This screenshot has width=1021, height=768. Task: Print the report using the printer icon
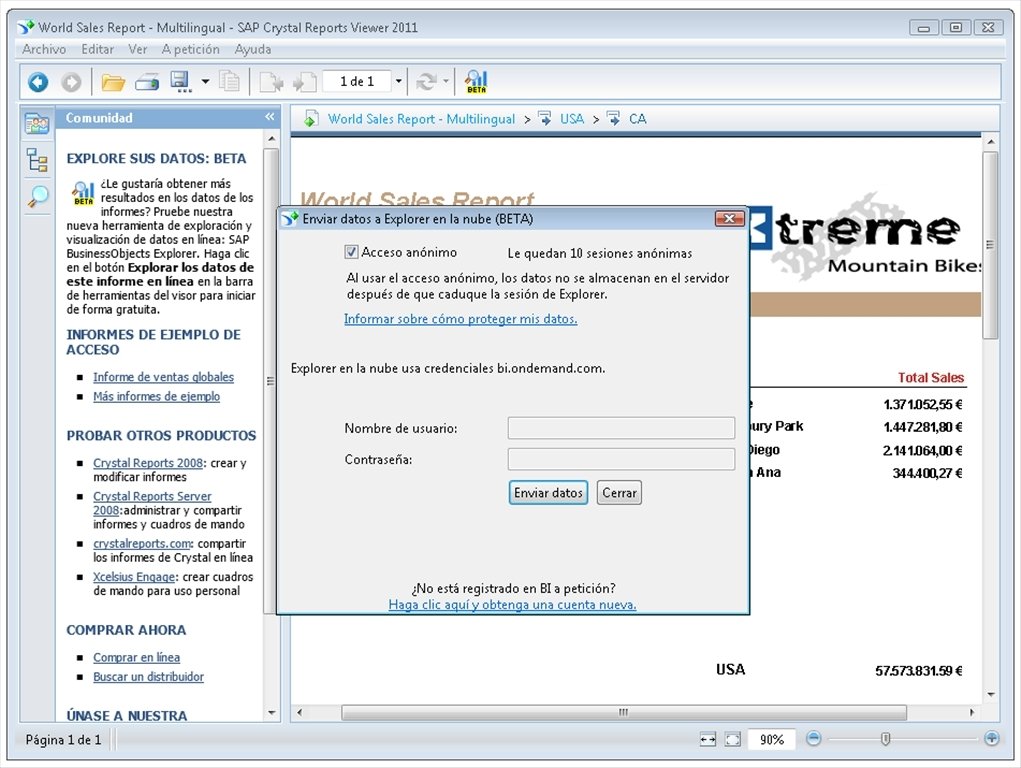click(147, 82)
